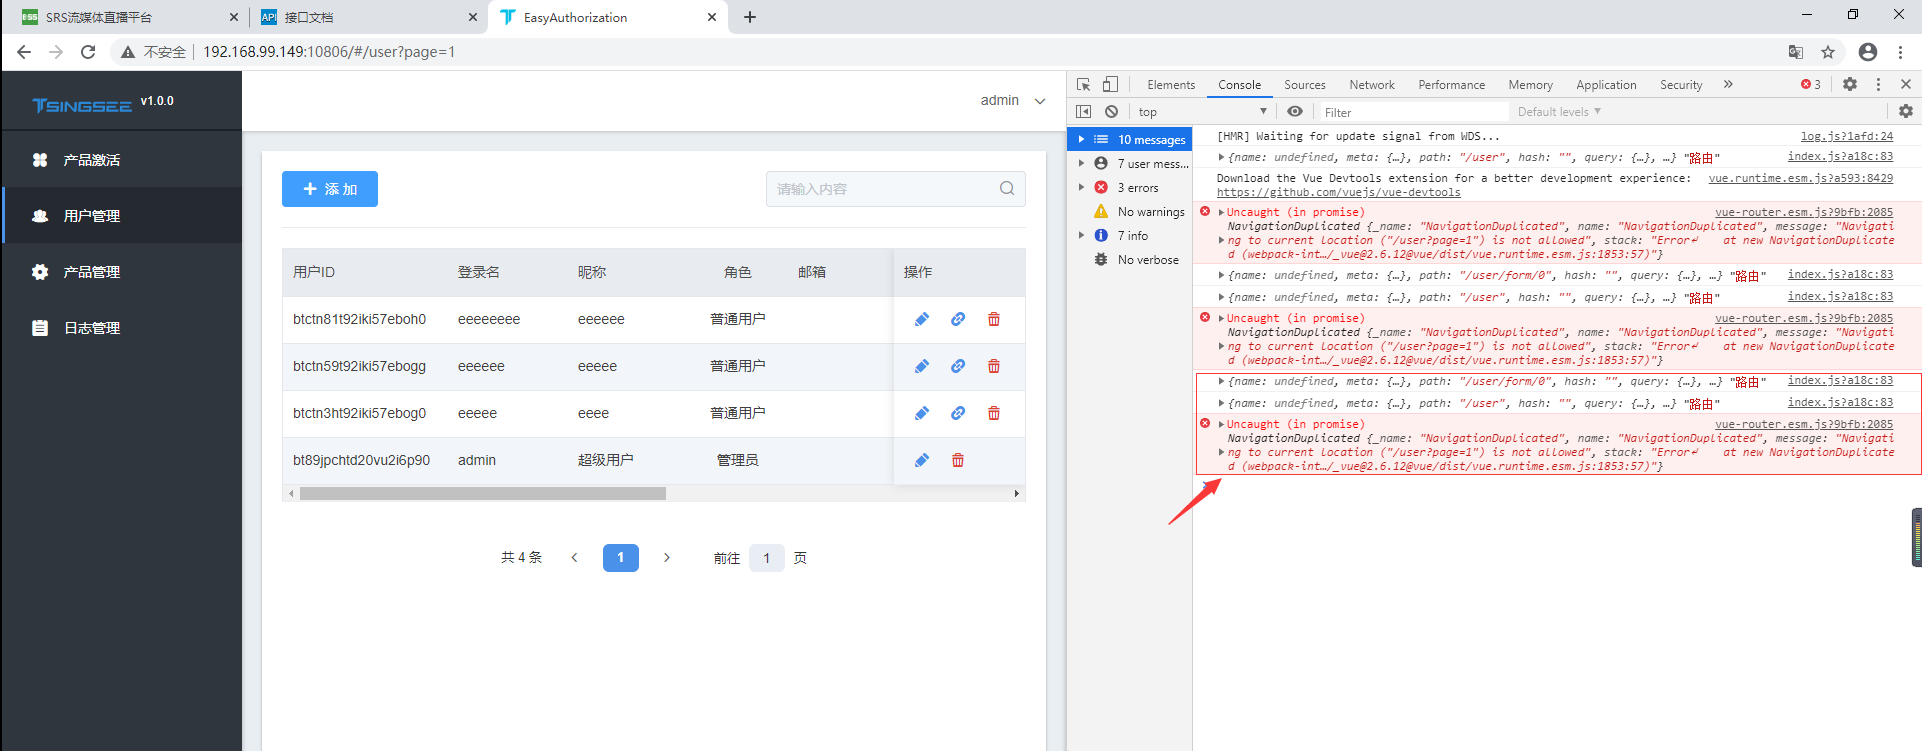The width and height of the screenshot is (1922, 751).
Task: Open a new browser tab
Action: (x=750, y=17)
